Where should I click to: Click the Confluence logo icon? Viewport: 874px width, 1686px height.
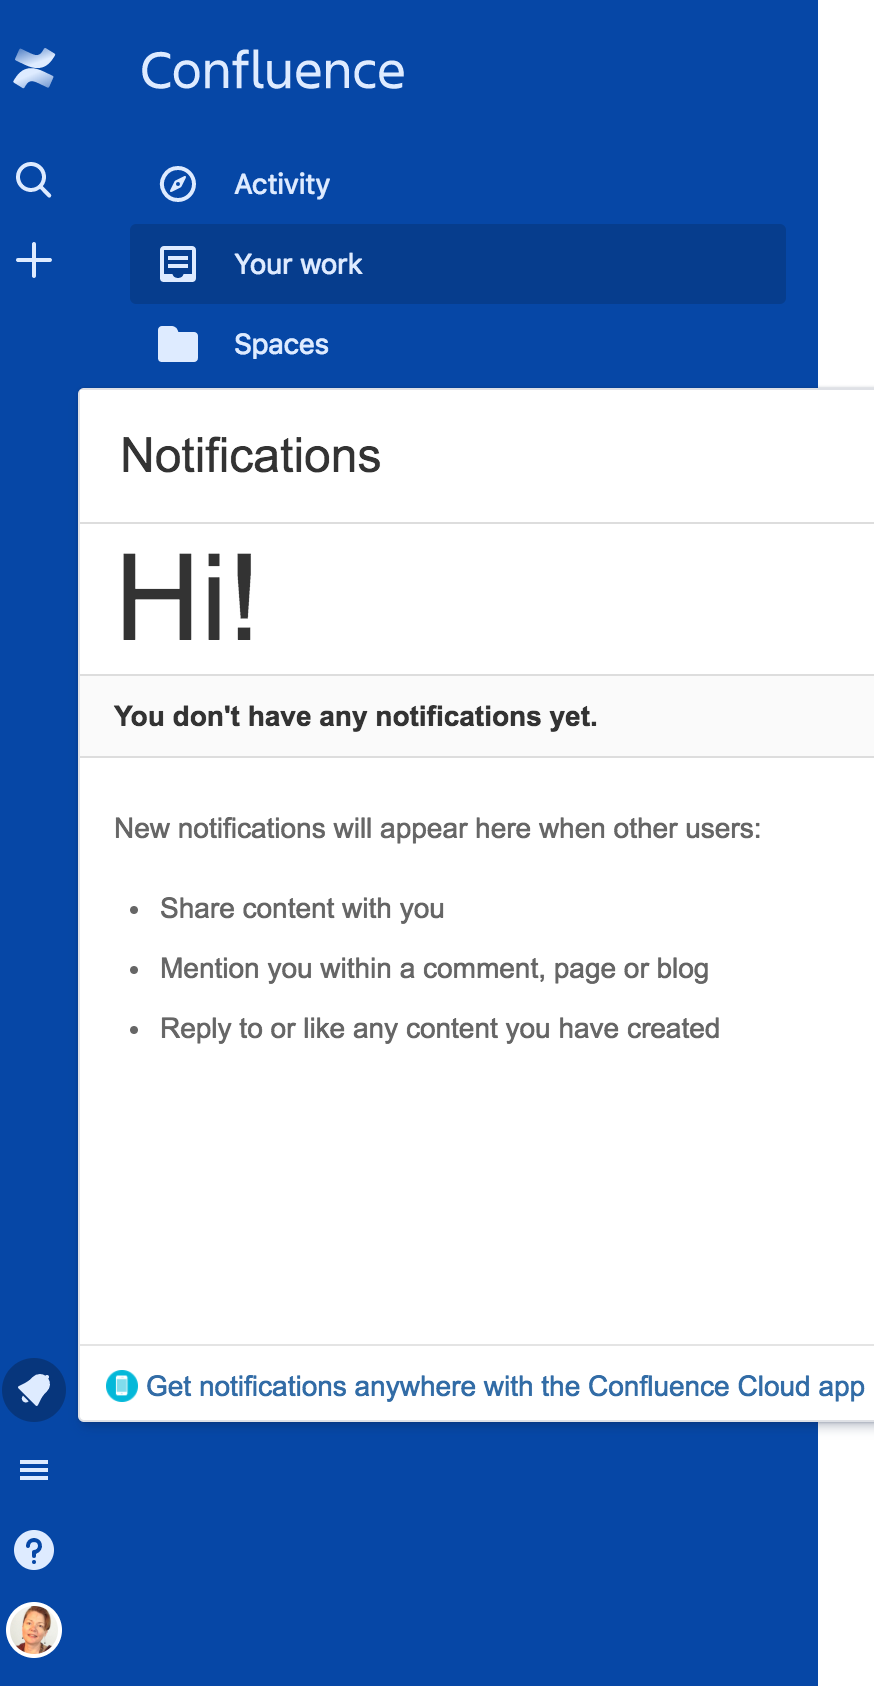point(34,68)
